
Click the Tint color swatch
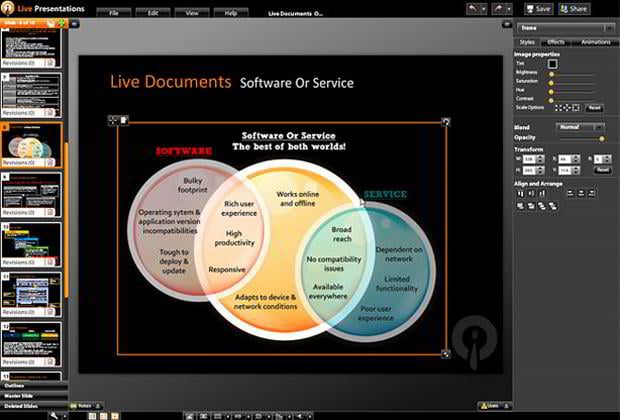coord(553,64)
